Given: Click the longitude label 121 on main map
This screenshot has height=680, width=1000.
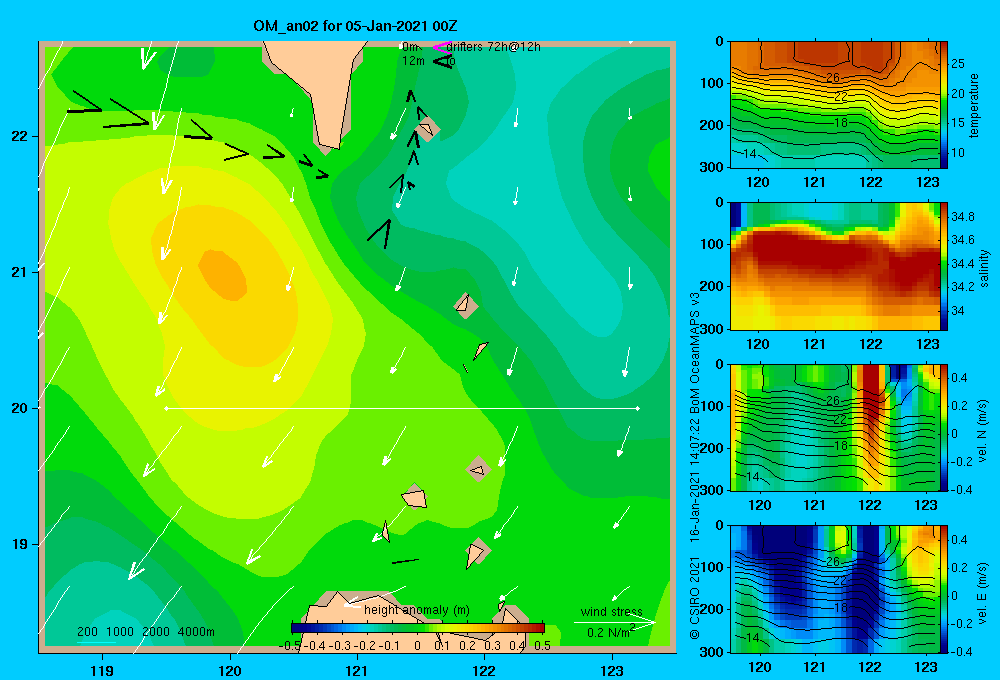Looking at the screenshot, I should coord(357,670).
